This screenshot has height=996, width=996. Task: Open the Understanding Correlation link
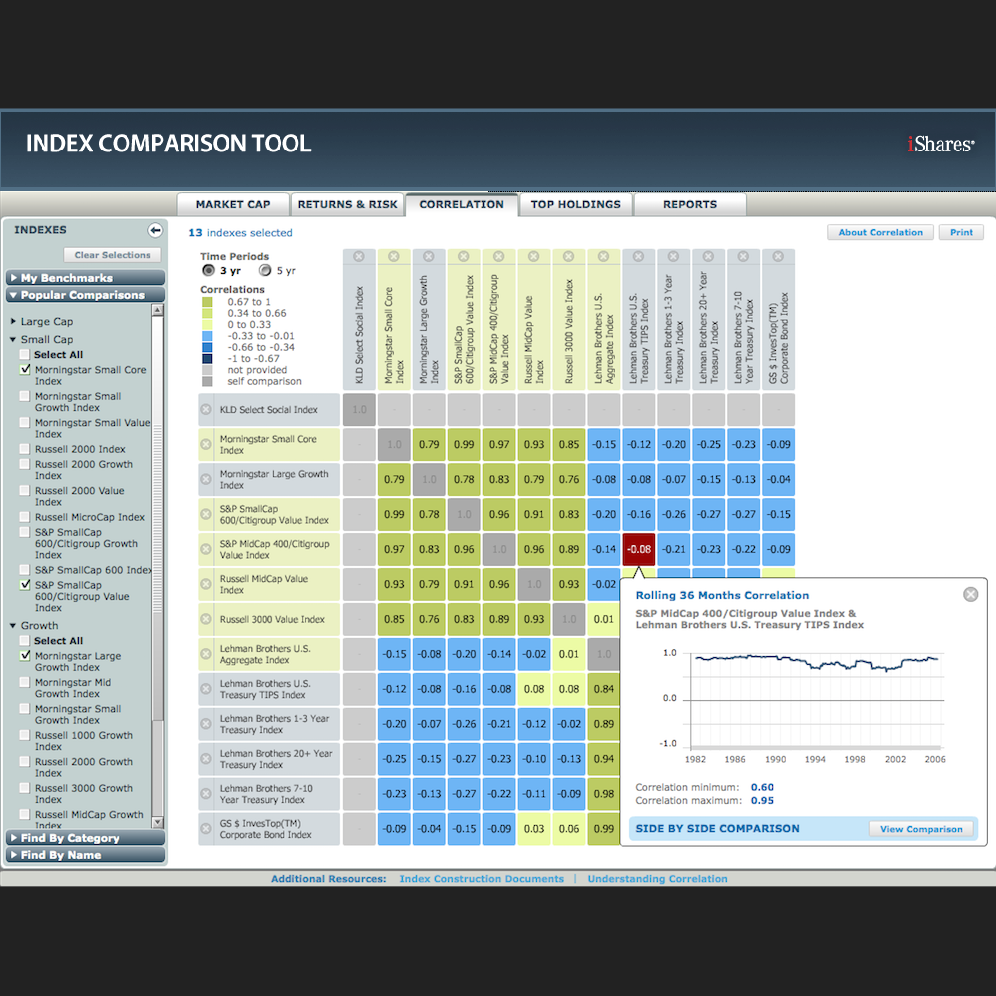pyautogui.click(x=657, y=879)
